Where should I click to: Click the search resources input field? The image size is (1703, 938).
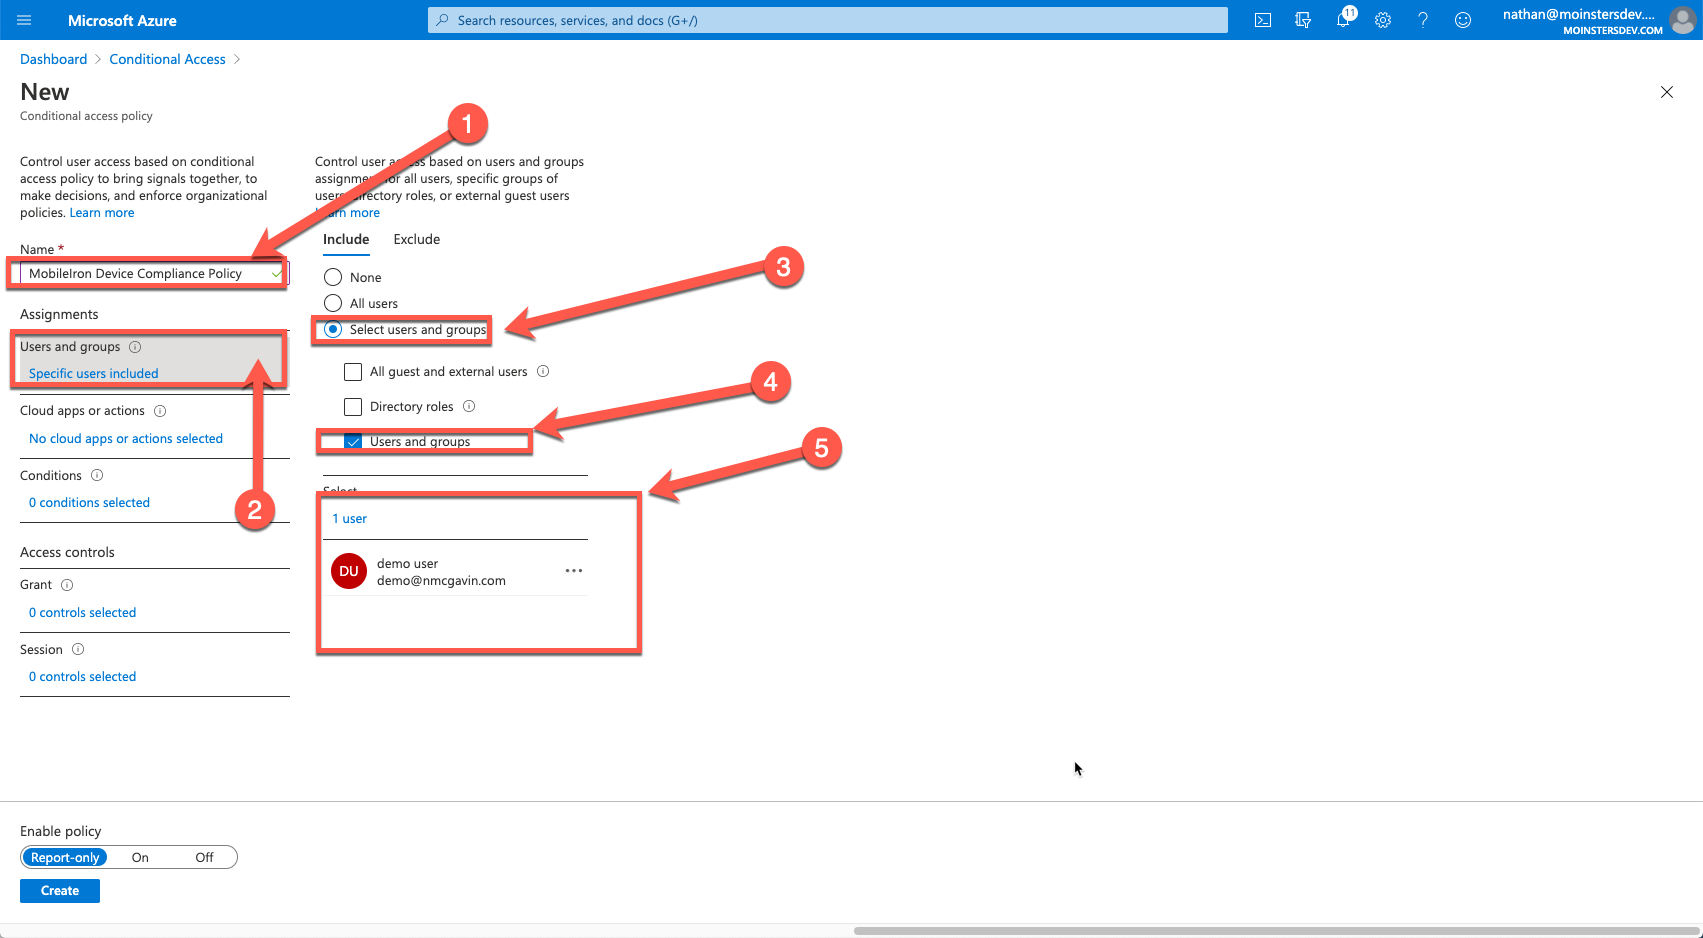(827, 20)
